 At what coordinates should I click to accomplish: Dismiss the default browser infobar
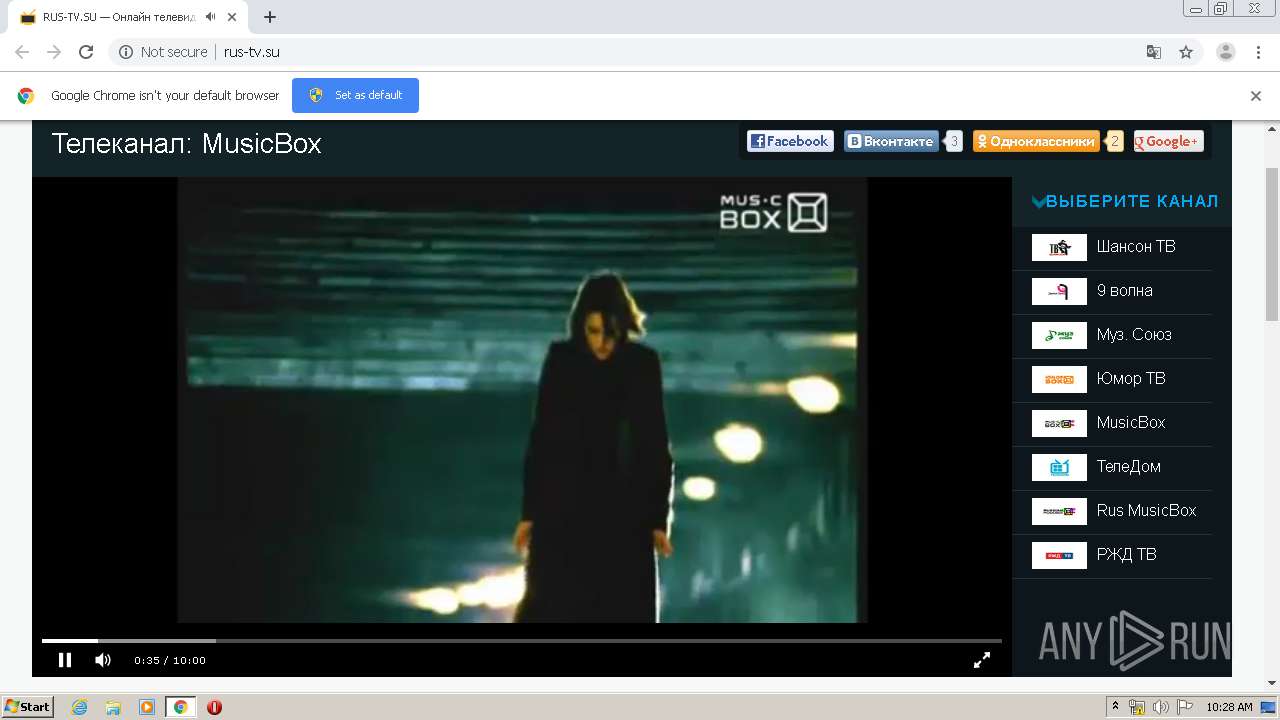tap(1256, 96)
